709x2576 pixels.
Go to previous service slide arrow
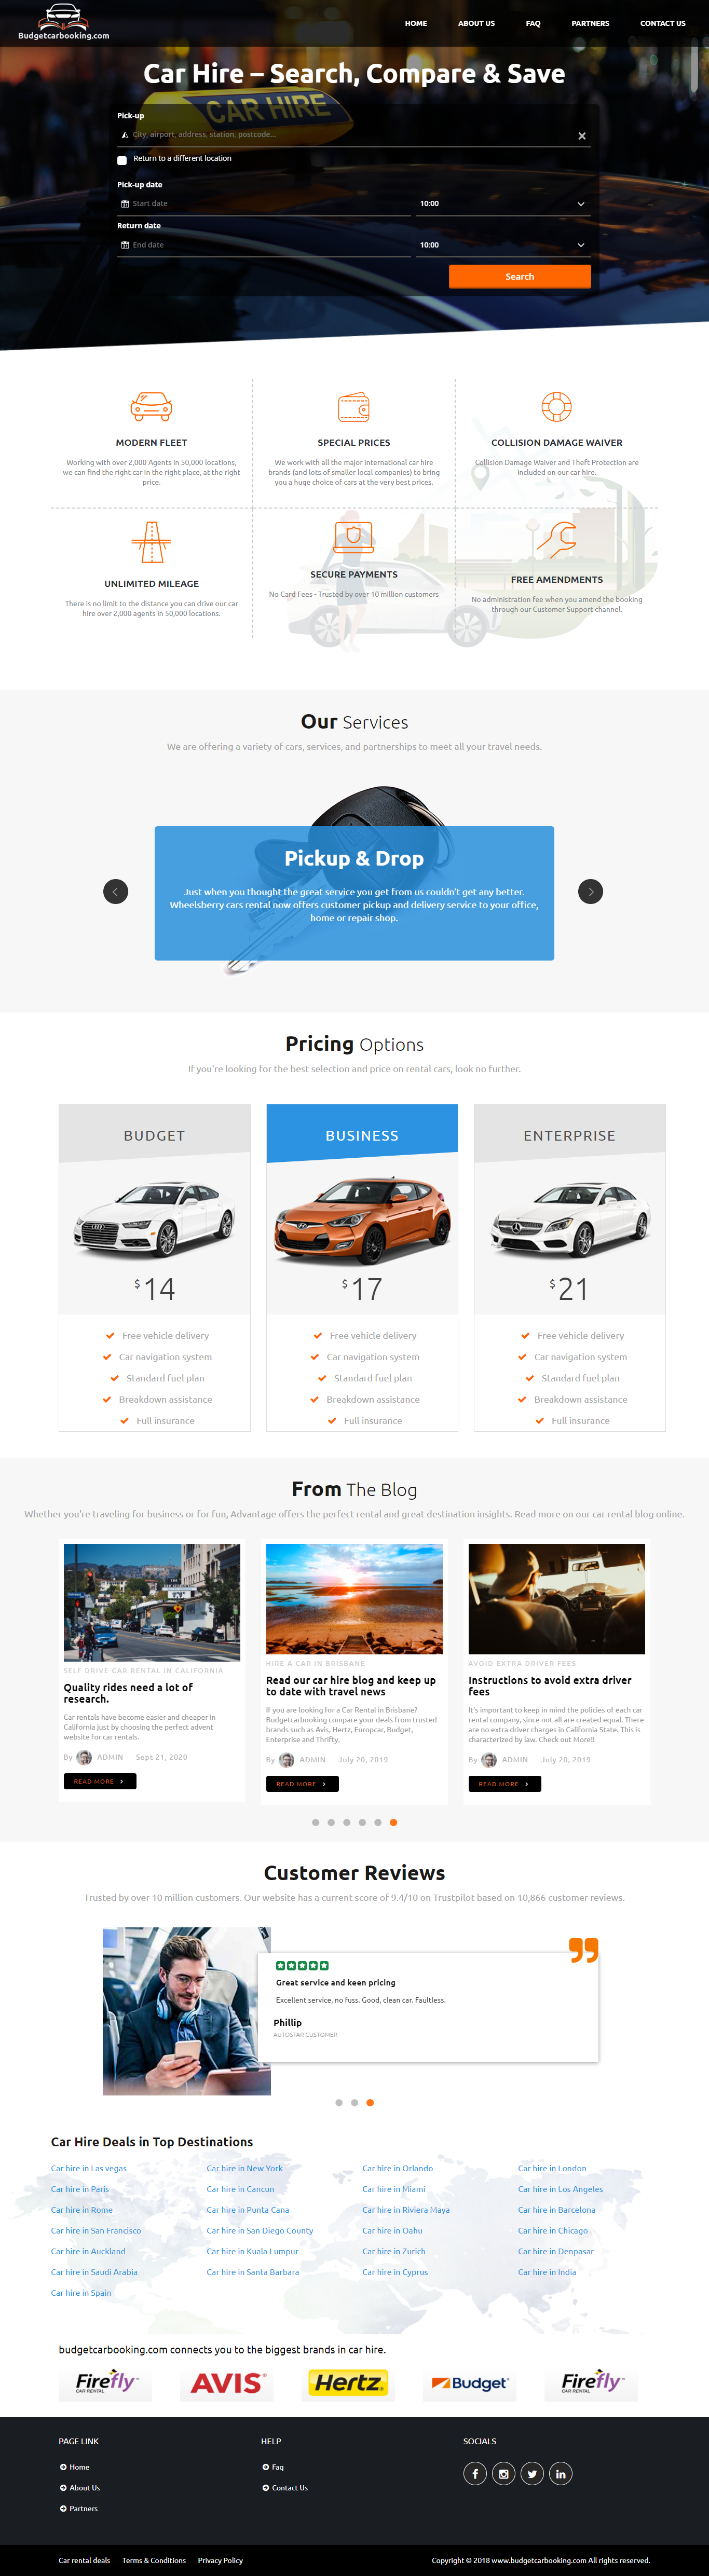pos(116,891)
